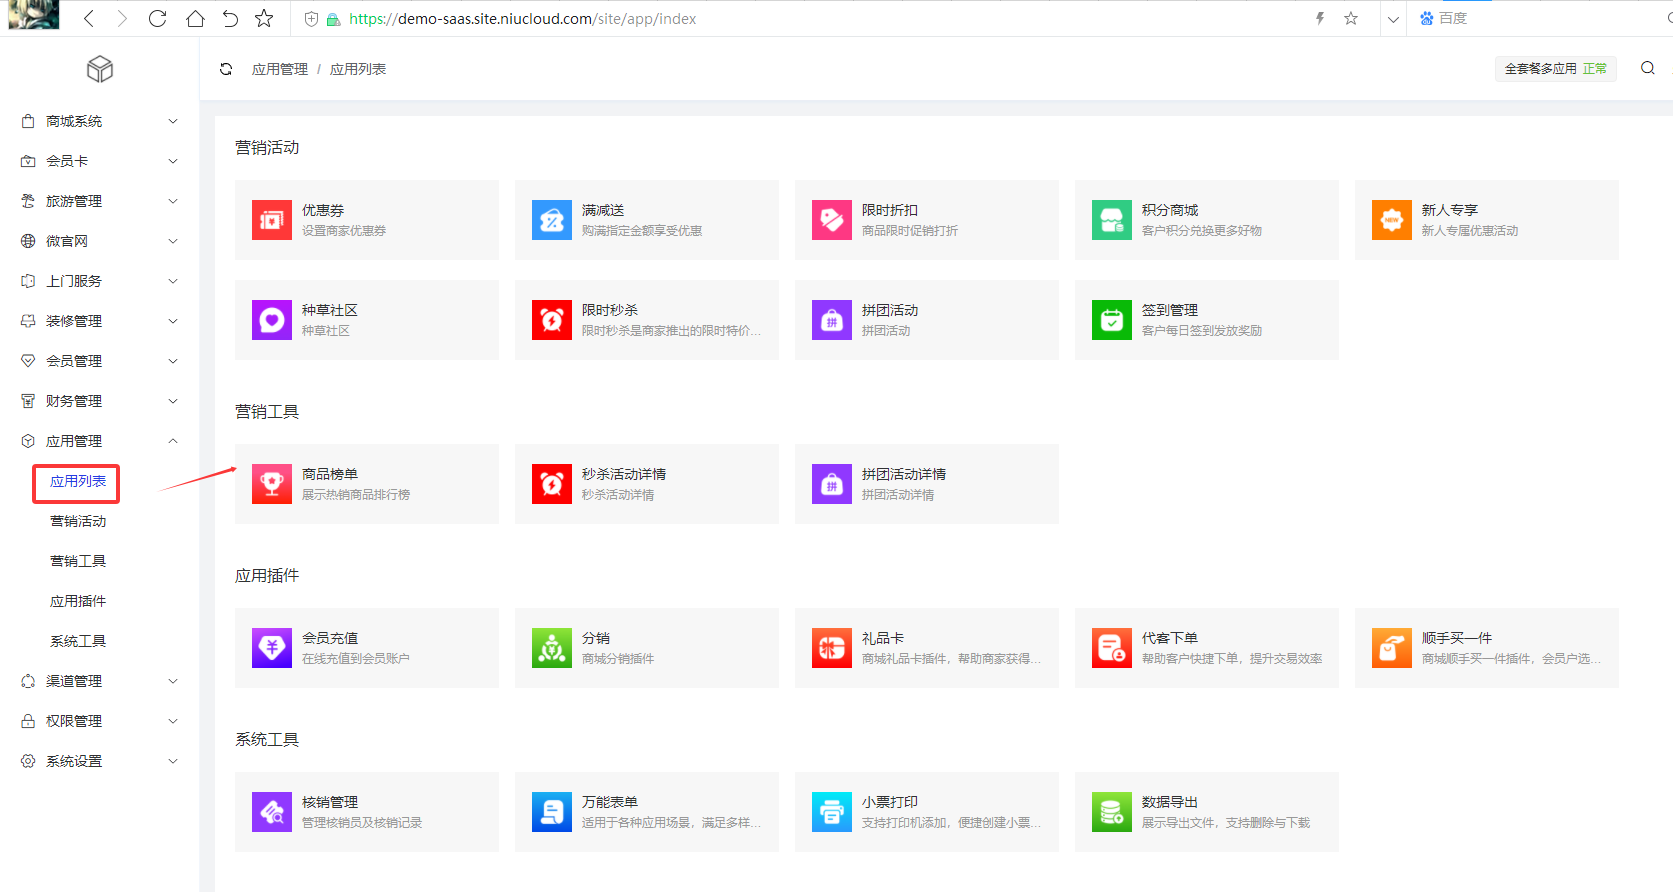
Task: Click the browser URL address field
Action: pos(800,19)
